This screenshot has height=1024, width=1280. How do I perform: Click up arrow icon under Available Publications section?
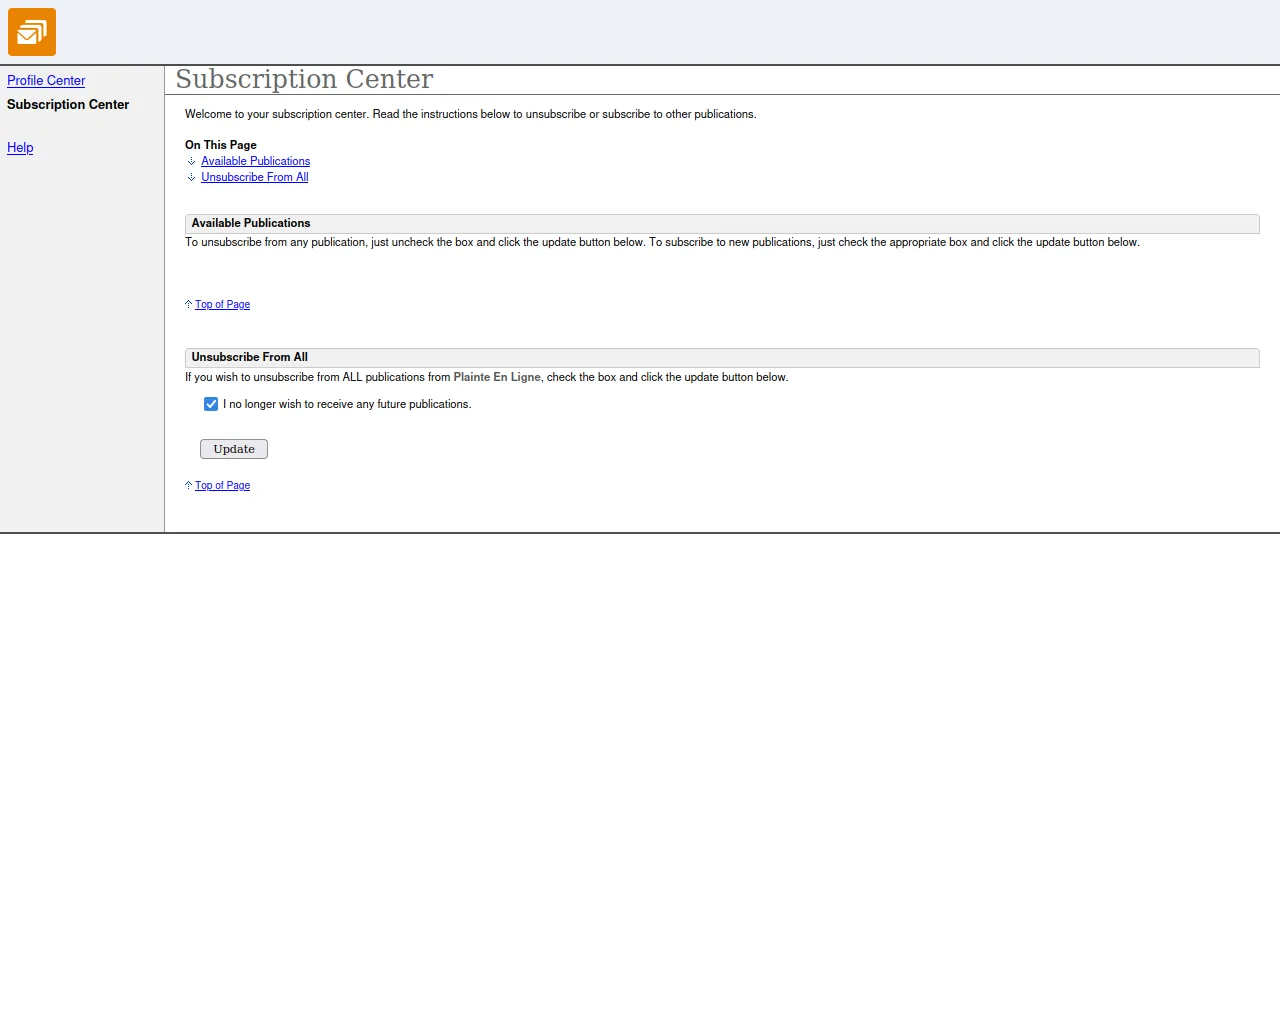click(x=188, y=304)
